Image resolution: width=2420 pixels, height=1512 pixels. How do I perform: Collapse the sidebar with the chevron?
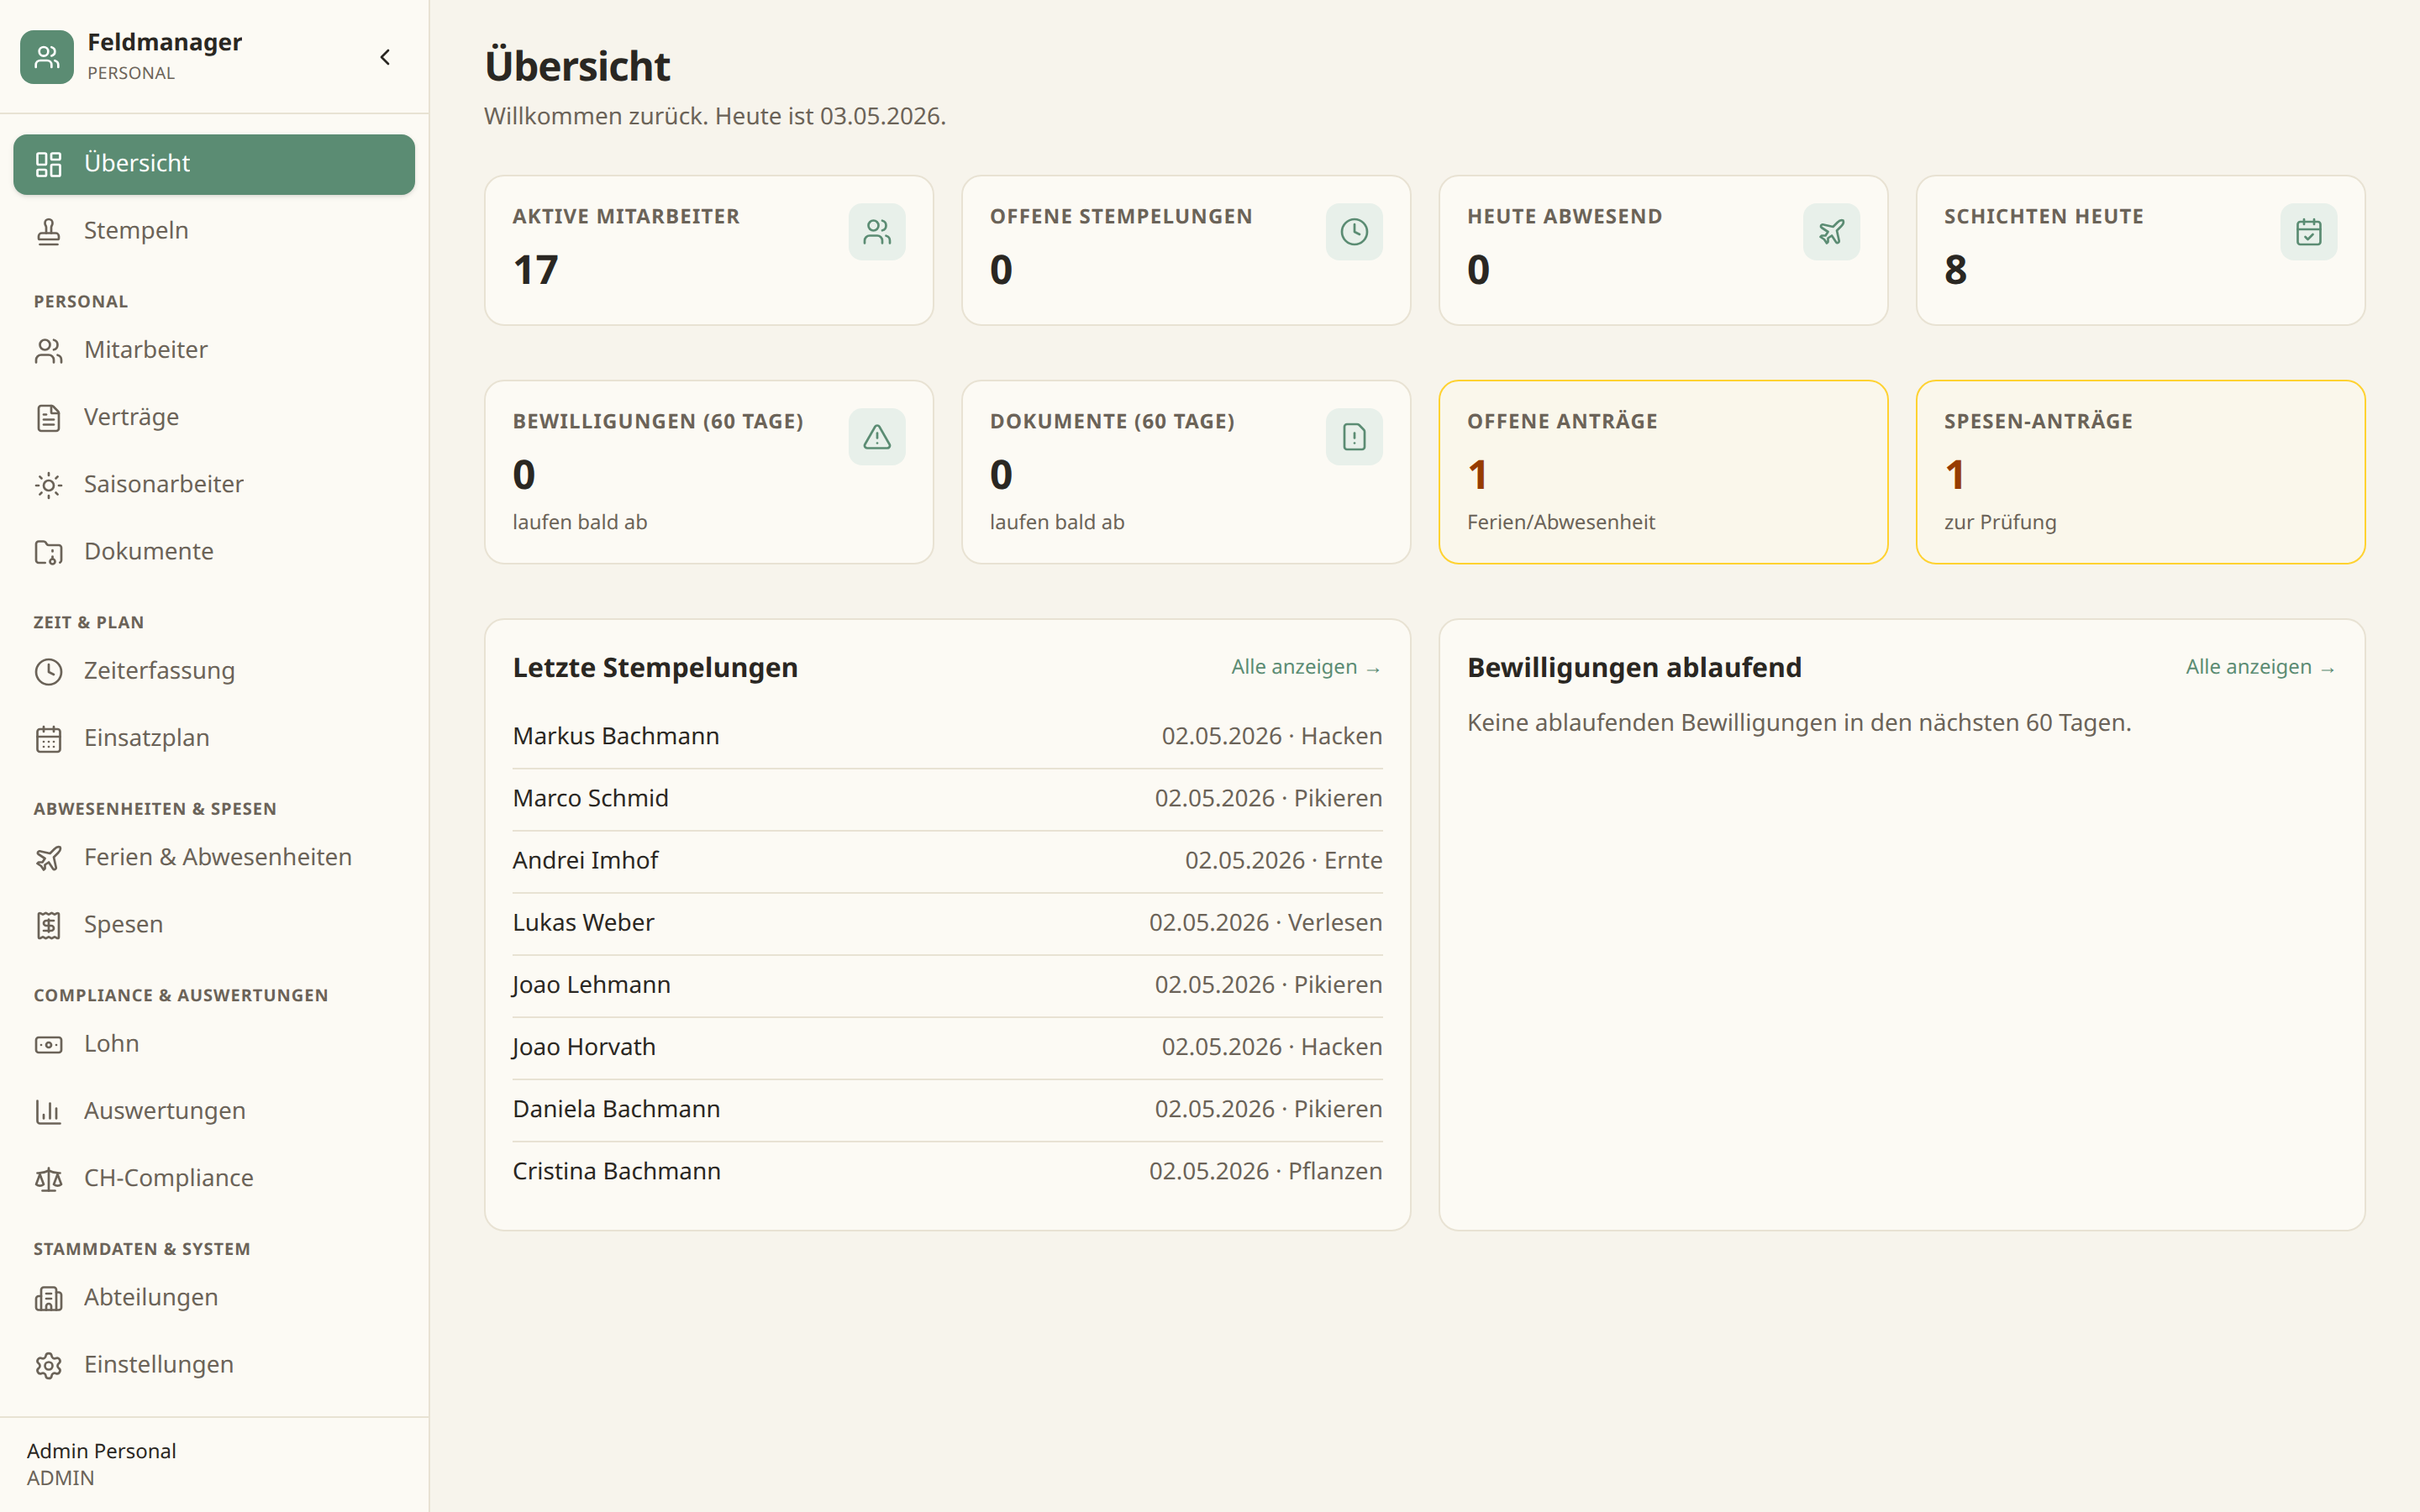tap(385, 57)
